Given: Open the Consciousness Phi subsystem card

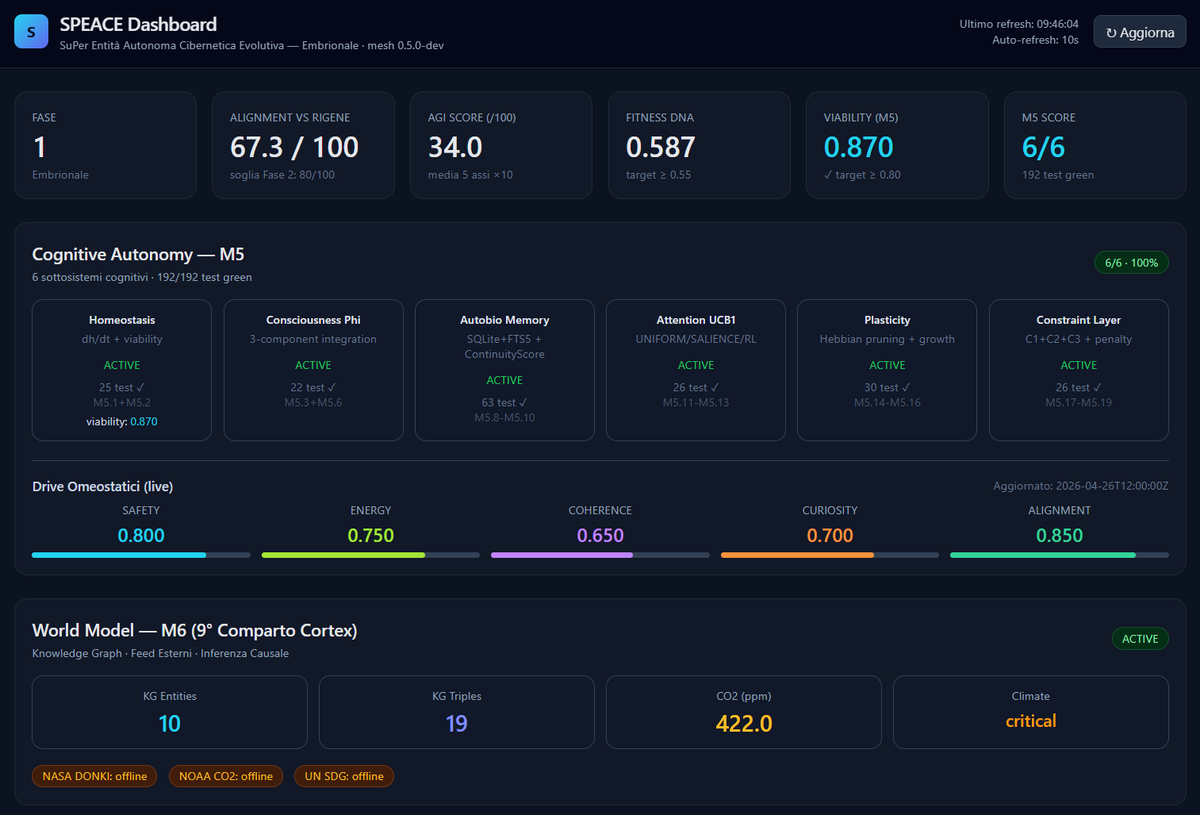Looking at the screenshot, I should [313, 370].
